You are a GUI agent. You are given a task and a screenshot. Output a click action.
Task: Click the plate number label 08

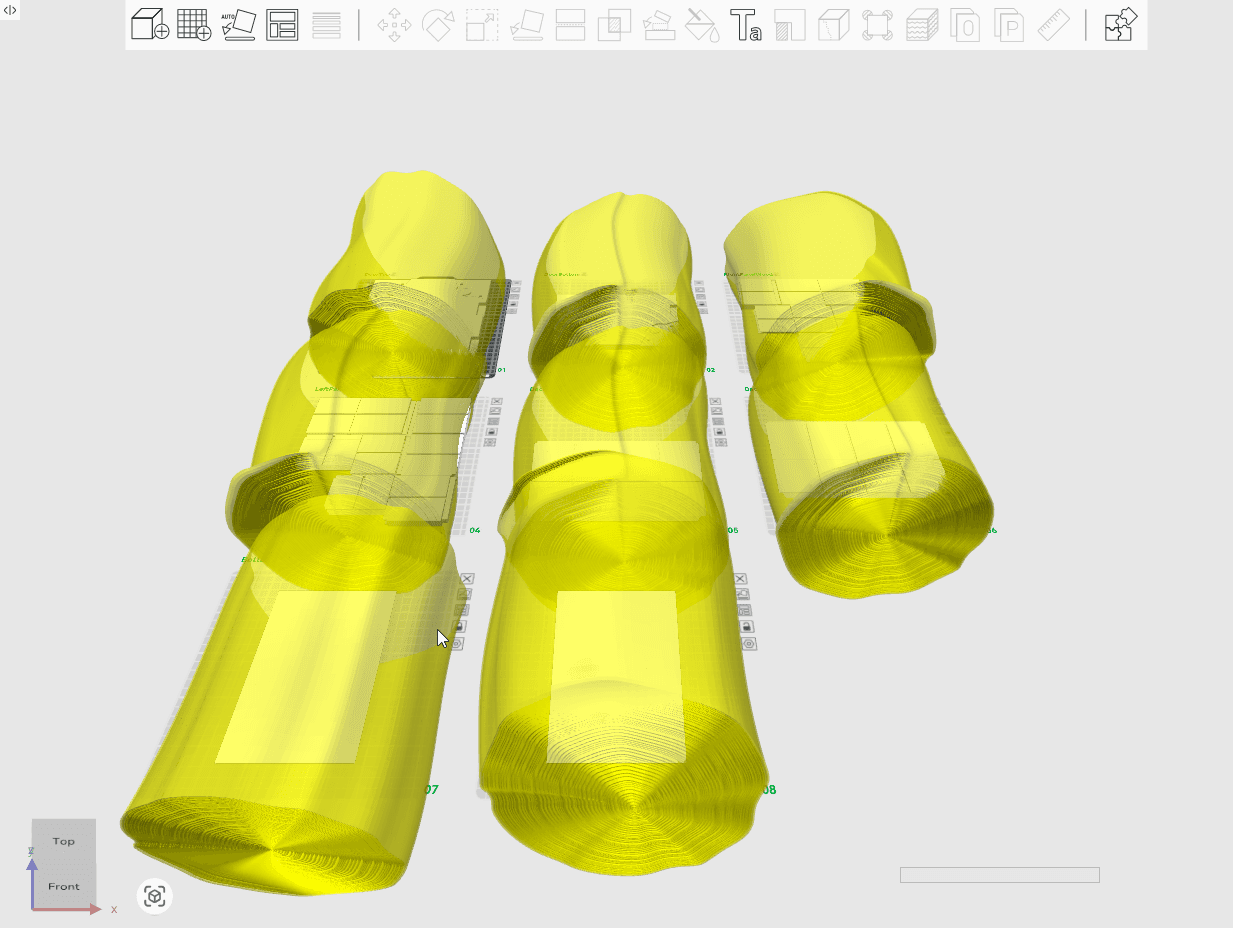768,790
